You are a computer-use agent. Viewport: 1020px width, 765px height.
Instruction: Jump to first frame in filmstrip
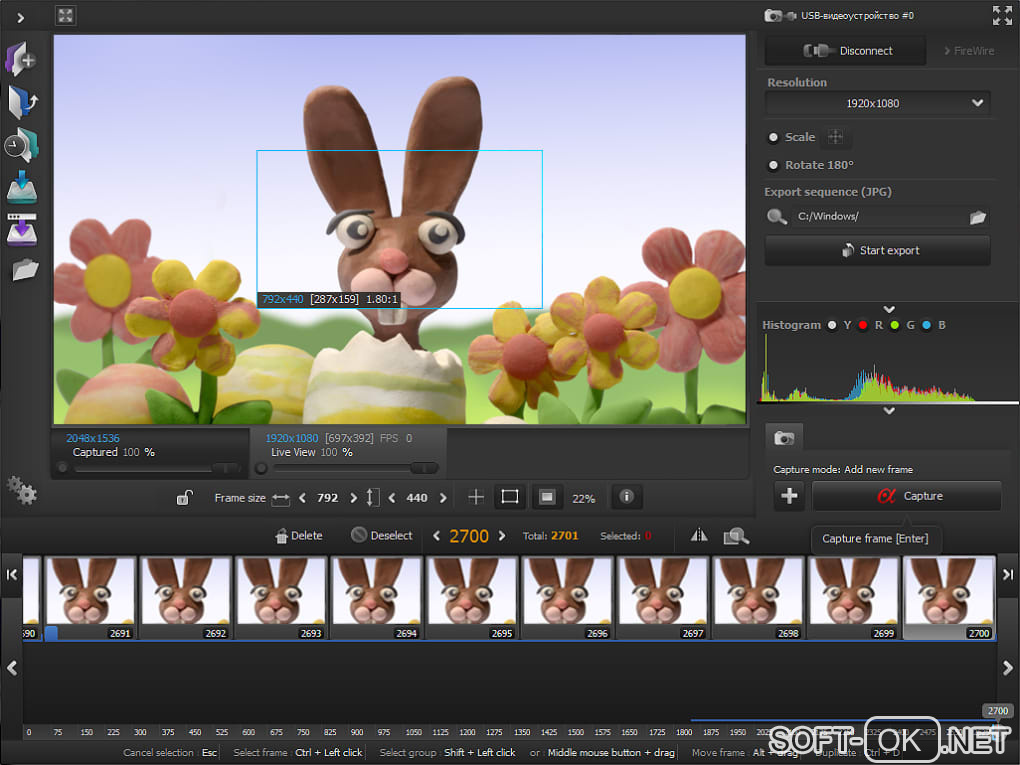coord(12,574)
